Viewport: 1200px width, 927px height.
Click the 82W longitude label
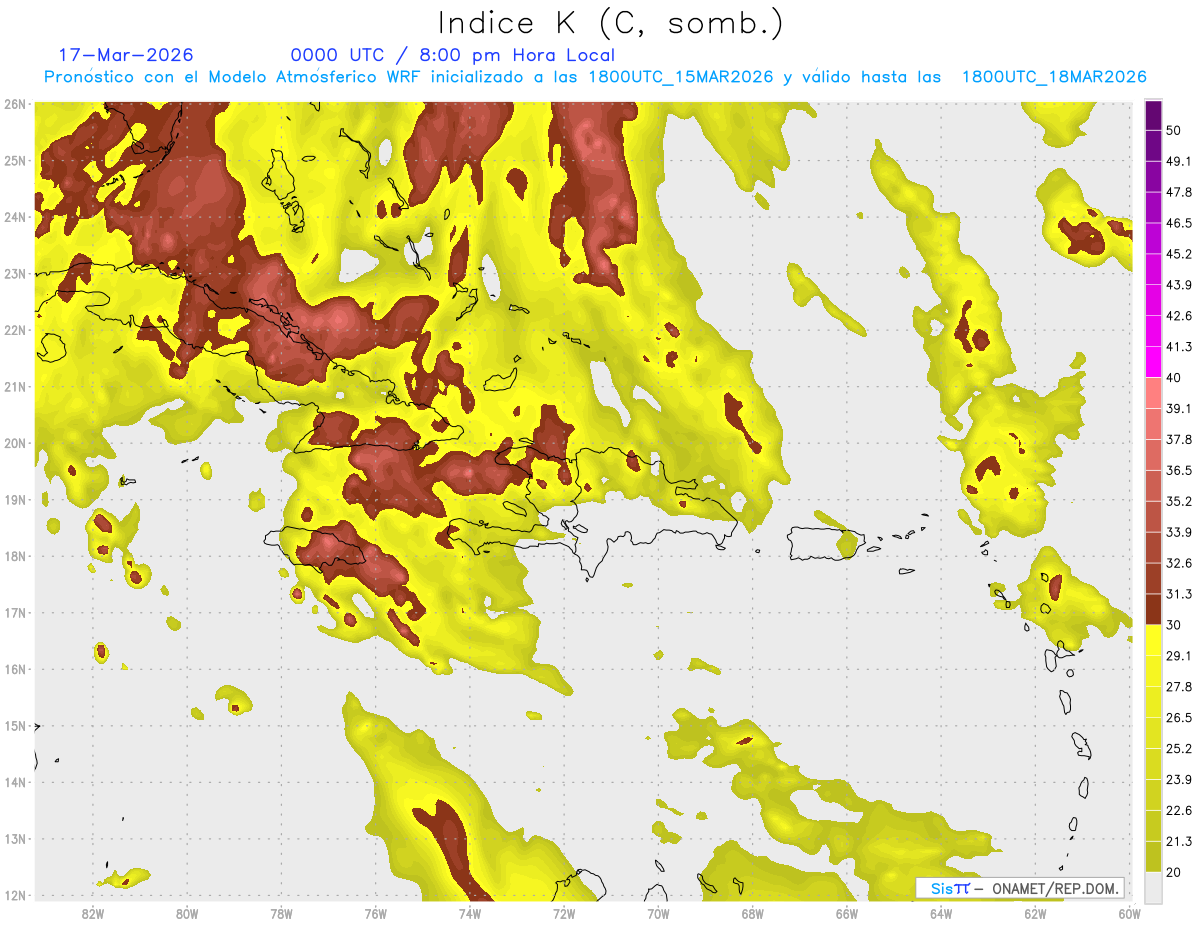(x=93, y=914)
